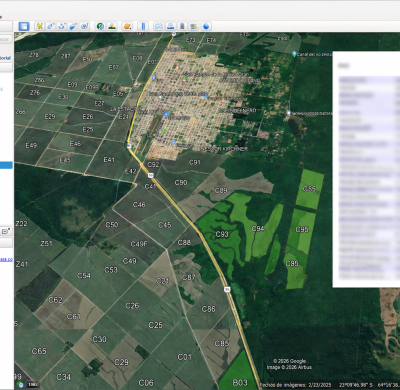Click the Print icon in toolbar
Image resolution: width=400 pixels, height=390 pixels.
pos(171,26)
